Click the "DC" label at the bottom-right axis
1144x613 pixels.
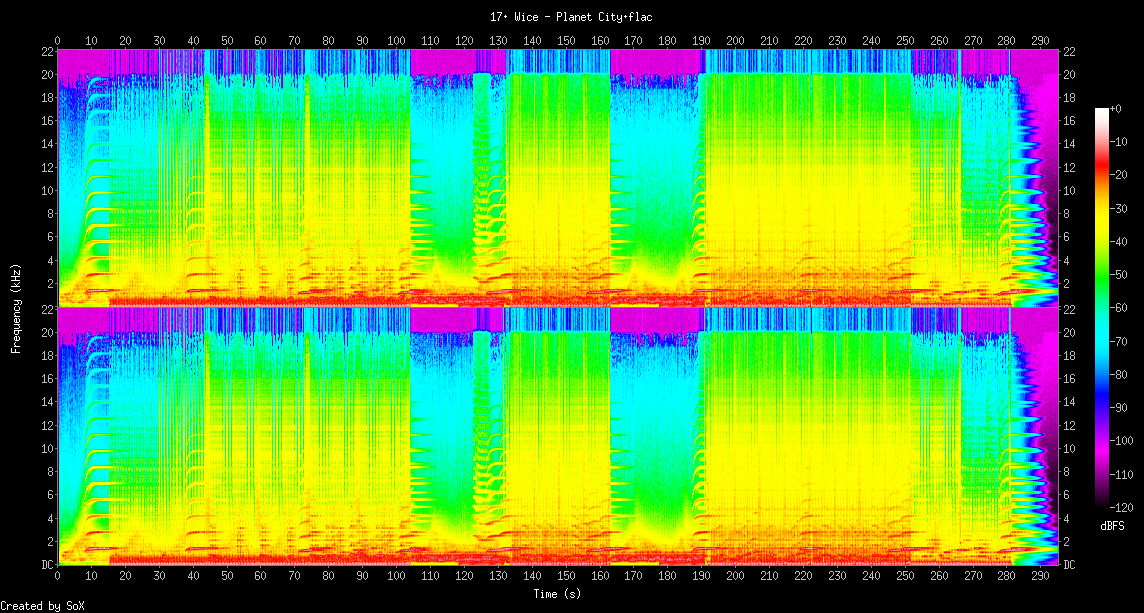click(x=1069, y=565)
